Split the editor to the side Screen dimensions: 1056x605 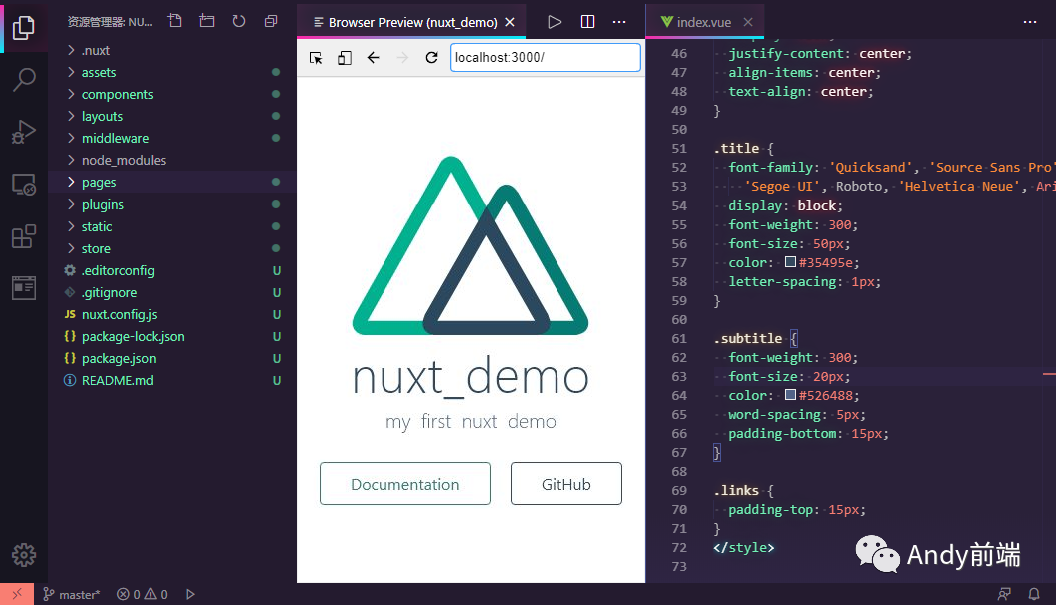pyautogui.click(x=587, y=22)
